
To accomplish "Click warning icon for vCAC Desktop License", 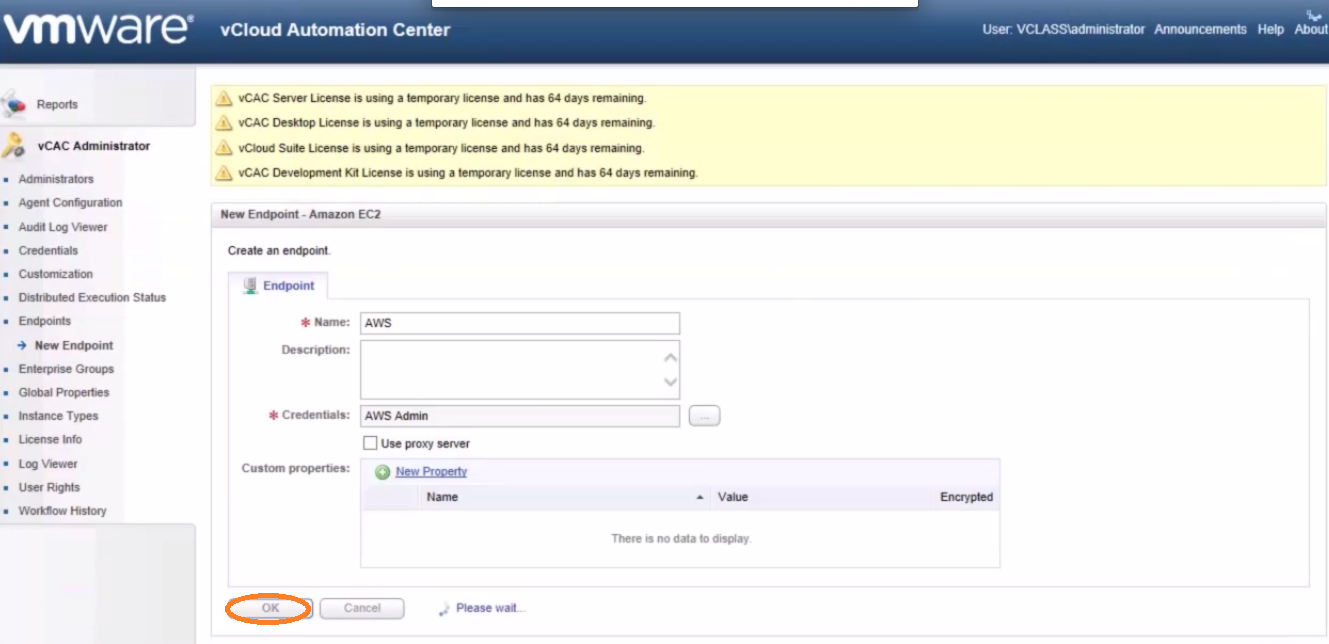I will pyautogui.click(x=225, y=123).
